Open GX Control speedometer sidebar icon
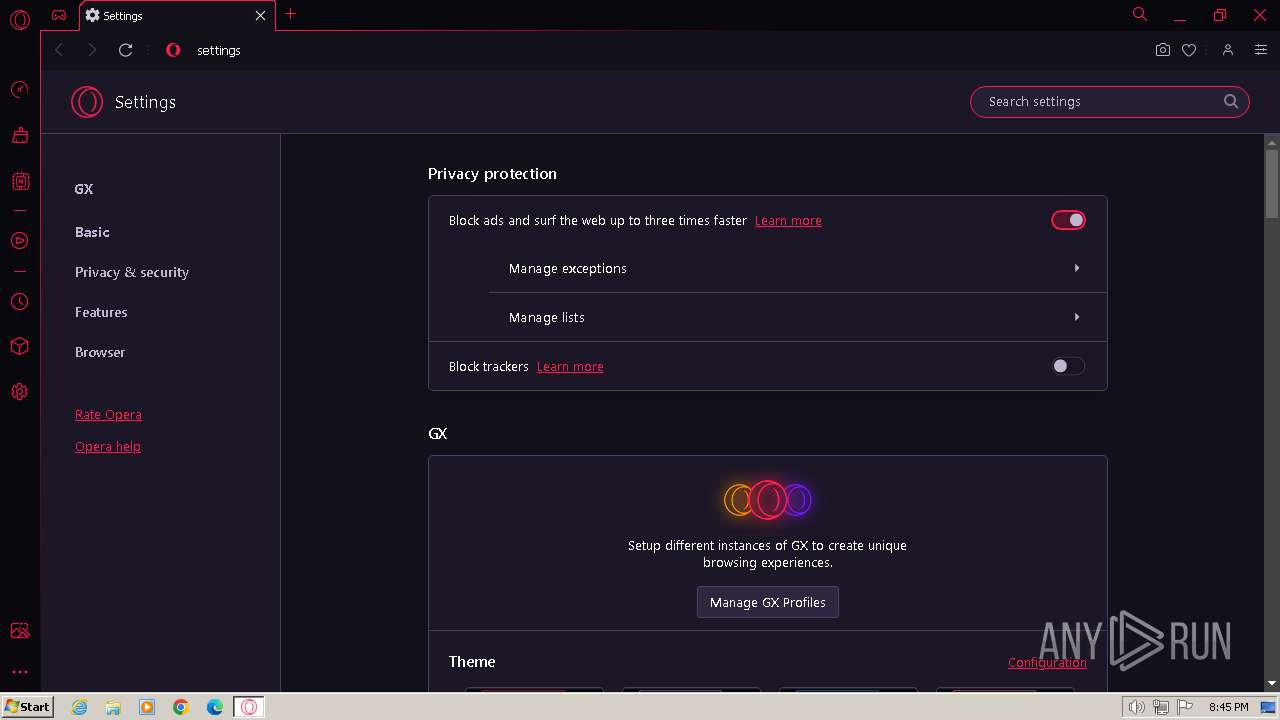The width and height of the screenshot is (1280, 720). pyautogui.click(x=19, y=90)
